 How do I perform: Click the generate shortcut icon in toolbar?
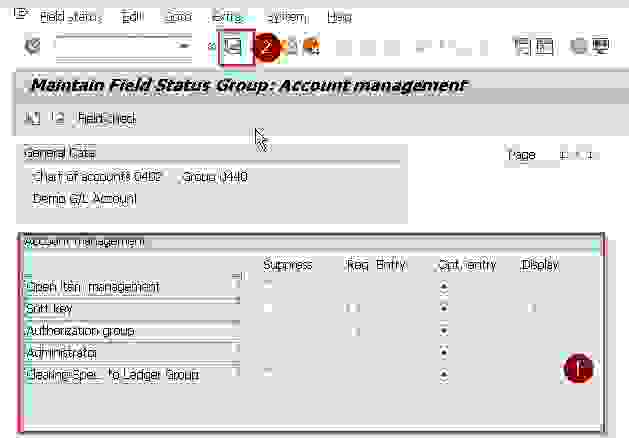coord(544,47)
